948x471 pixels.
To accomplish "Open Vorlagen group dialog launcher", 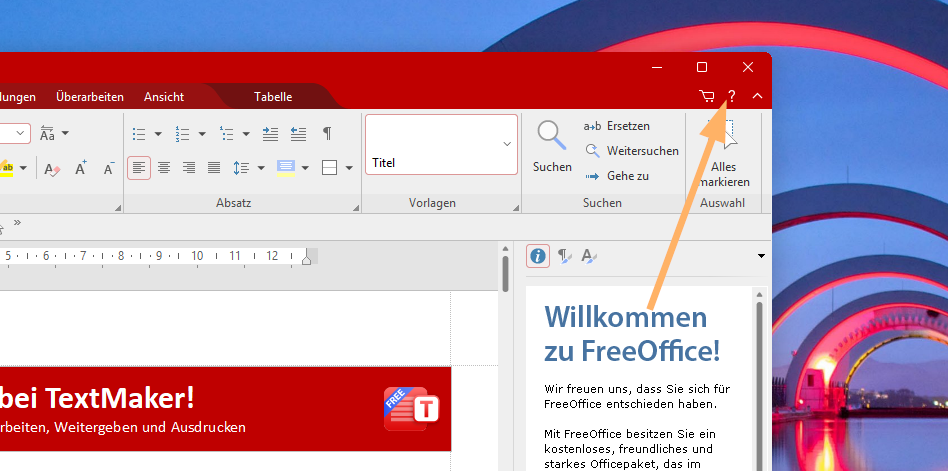I will tap(516, 208).
